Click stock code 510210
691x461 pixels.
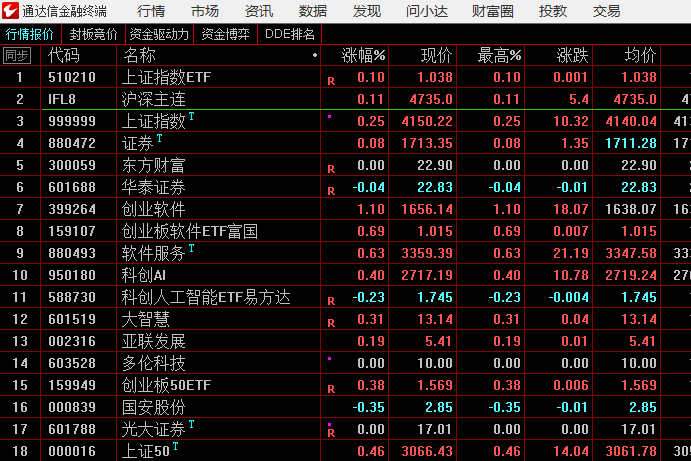click(72, 78)
